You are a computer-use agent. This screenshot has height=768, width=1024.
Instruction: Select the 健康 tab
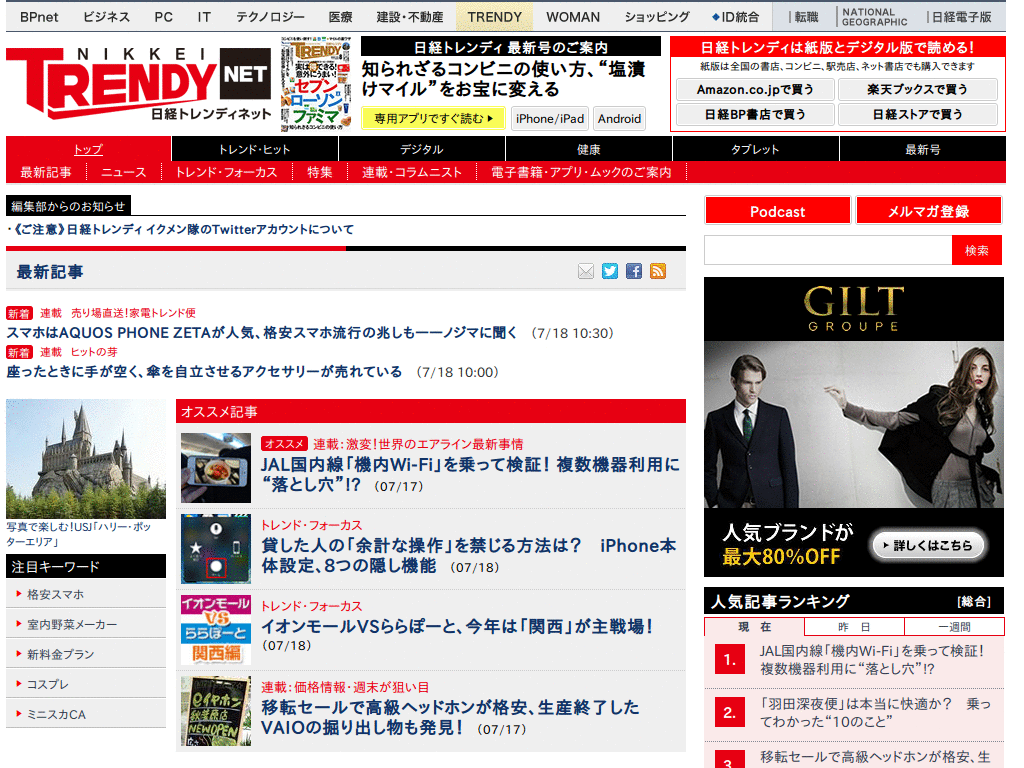click(x=588, y=149)
